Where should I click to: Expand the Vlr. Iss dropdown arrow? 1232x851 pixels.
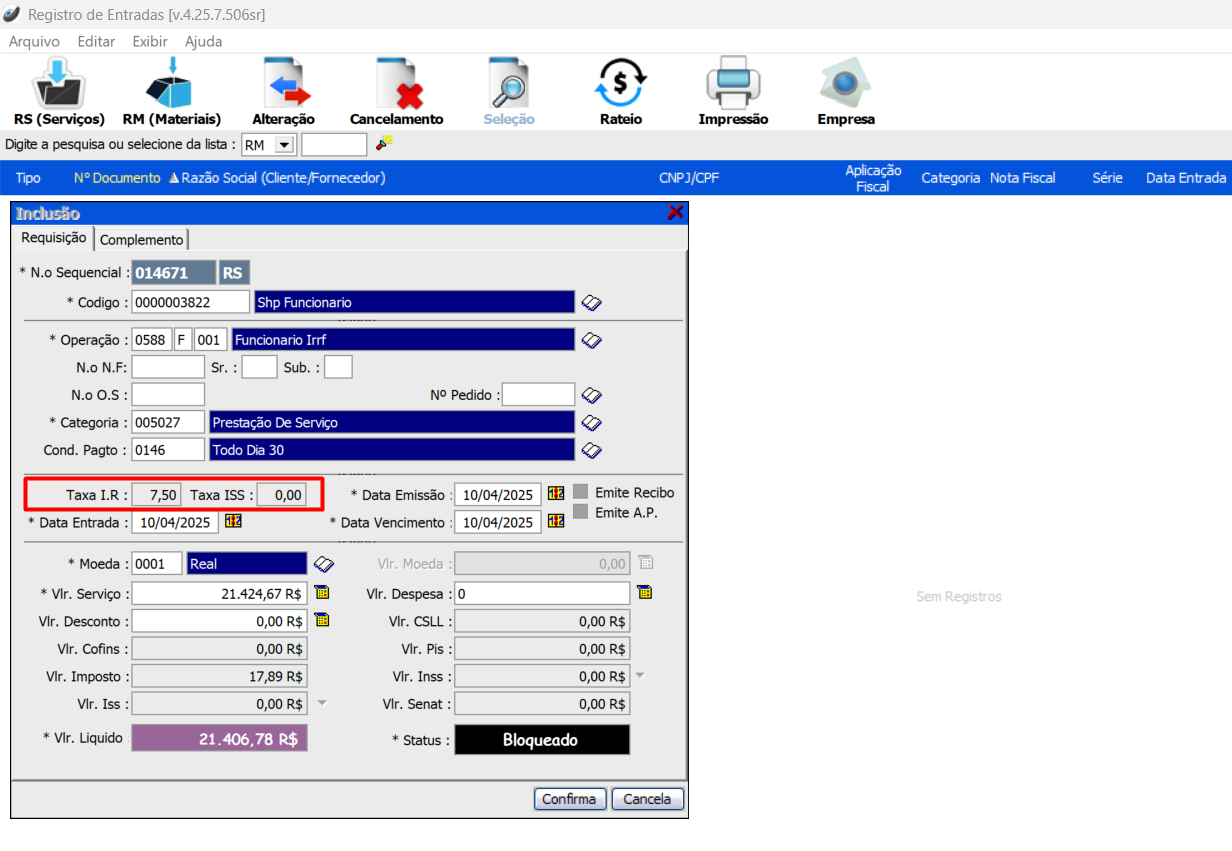[322, 703]
